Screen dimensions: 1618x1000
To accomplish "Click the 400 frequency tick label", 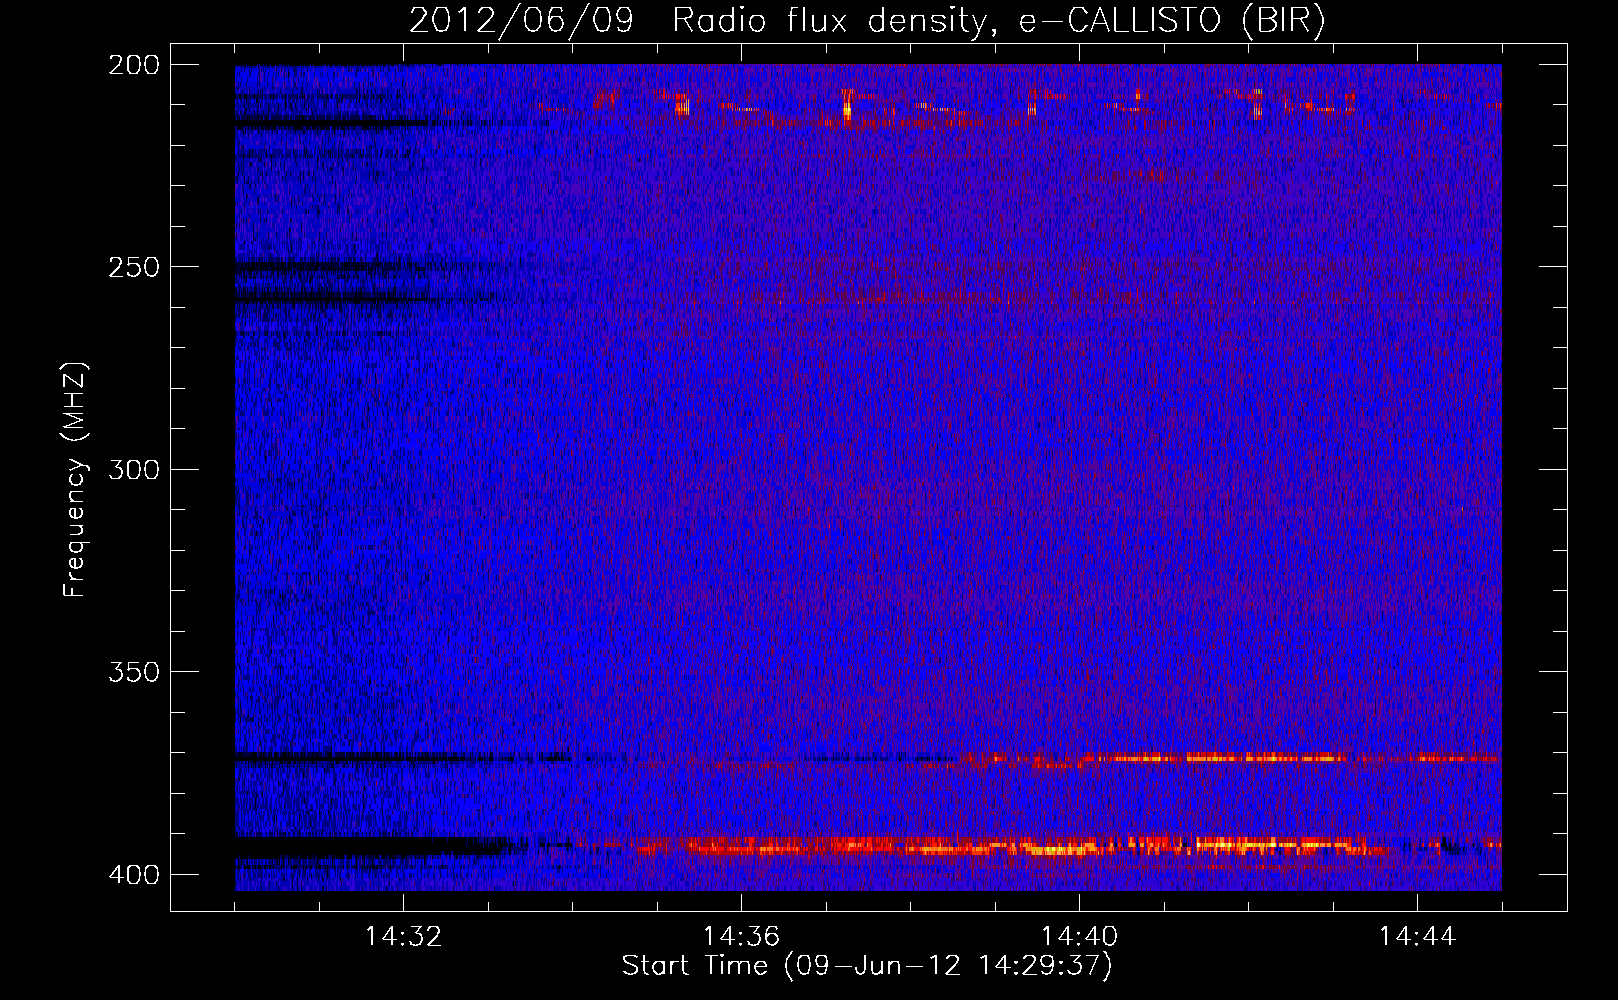I will pos(134,875).
